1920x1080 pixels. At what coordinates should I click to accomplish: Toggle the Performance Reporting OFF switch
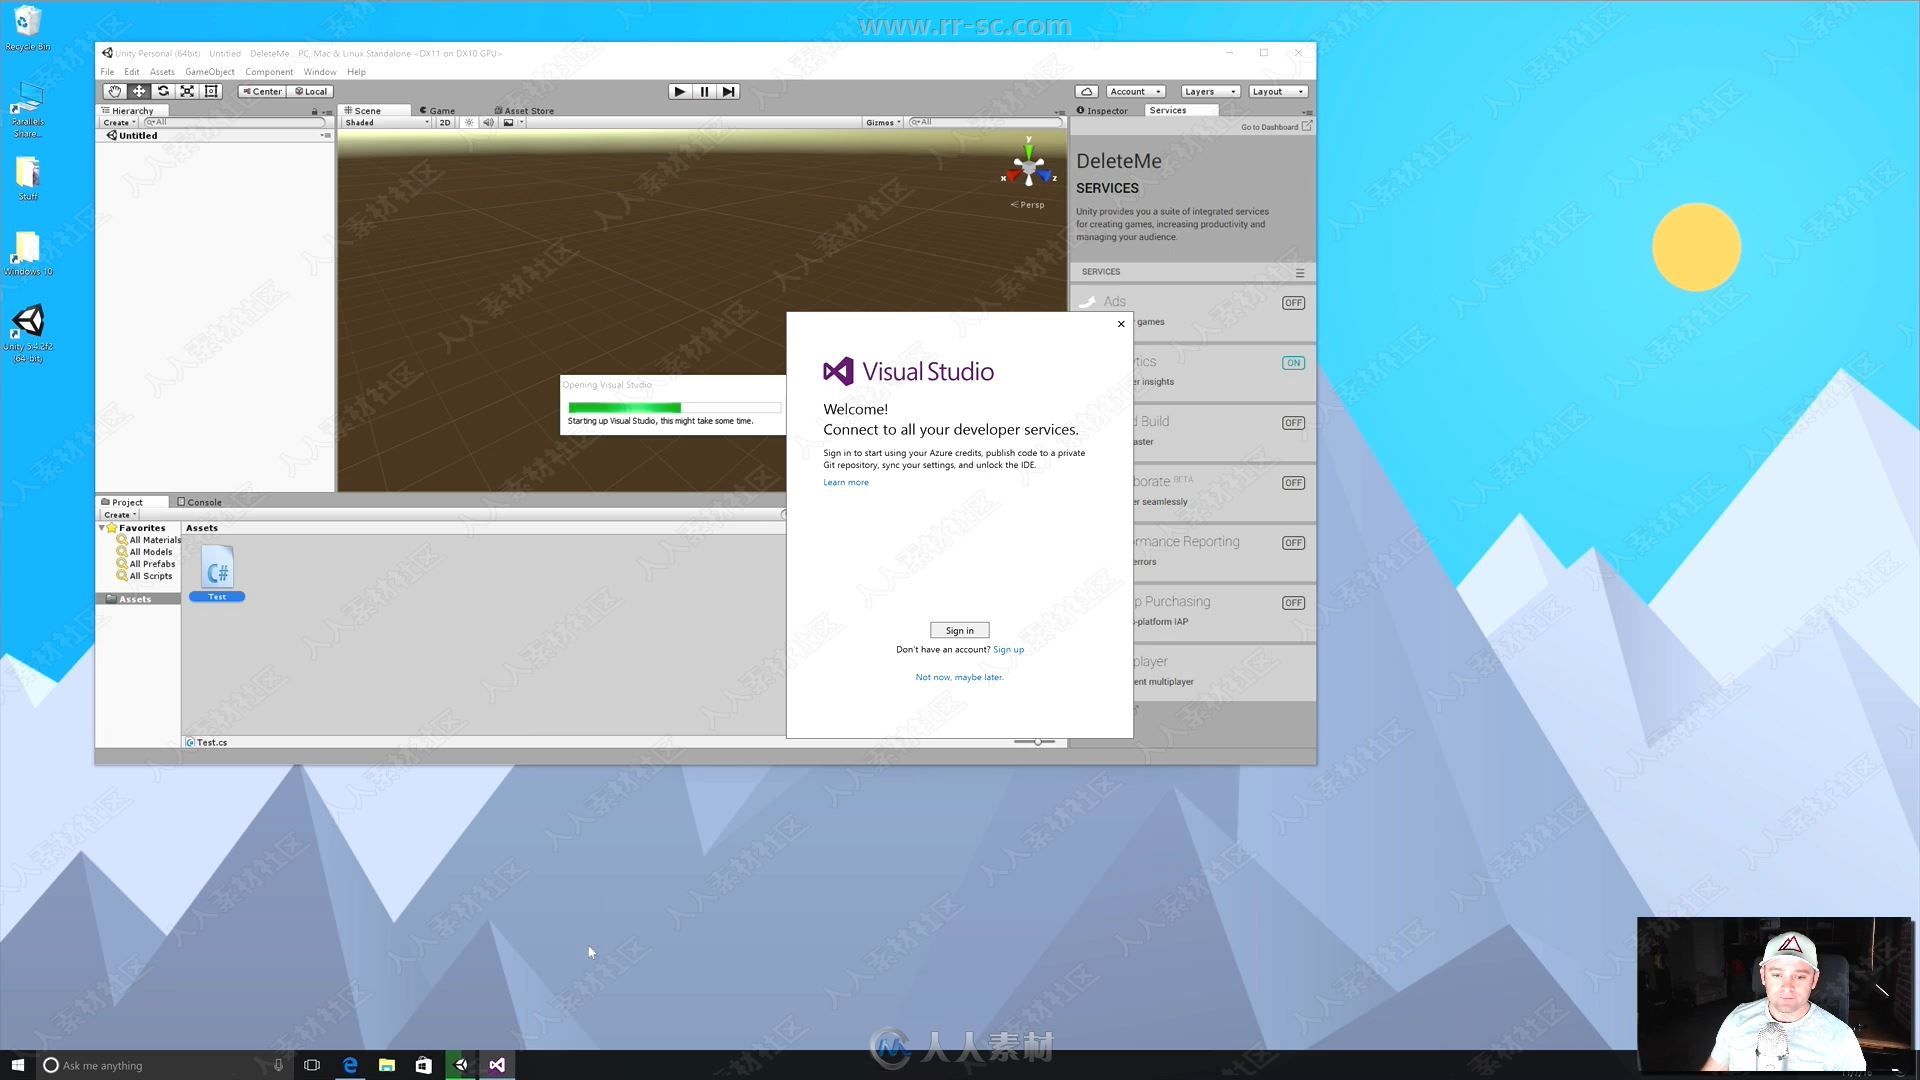(1293, 543)
